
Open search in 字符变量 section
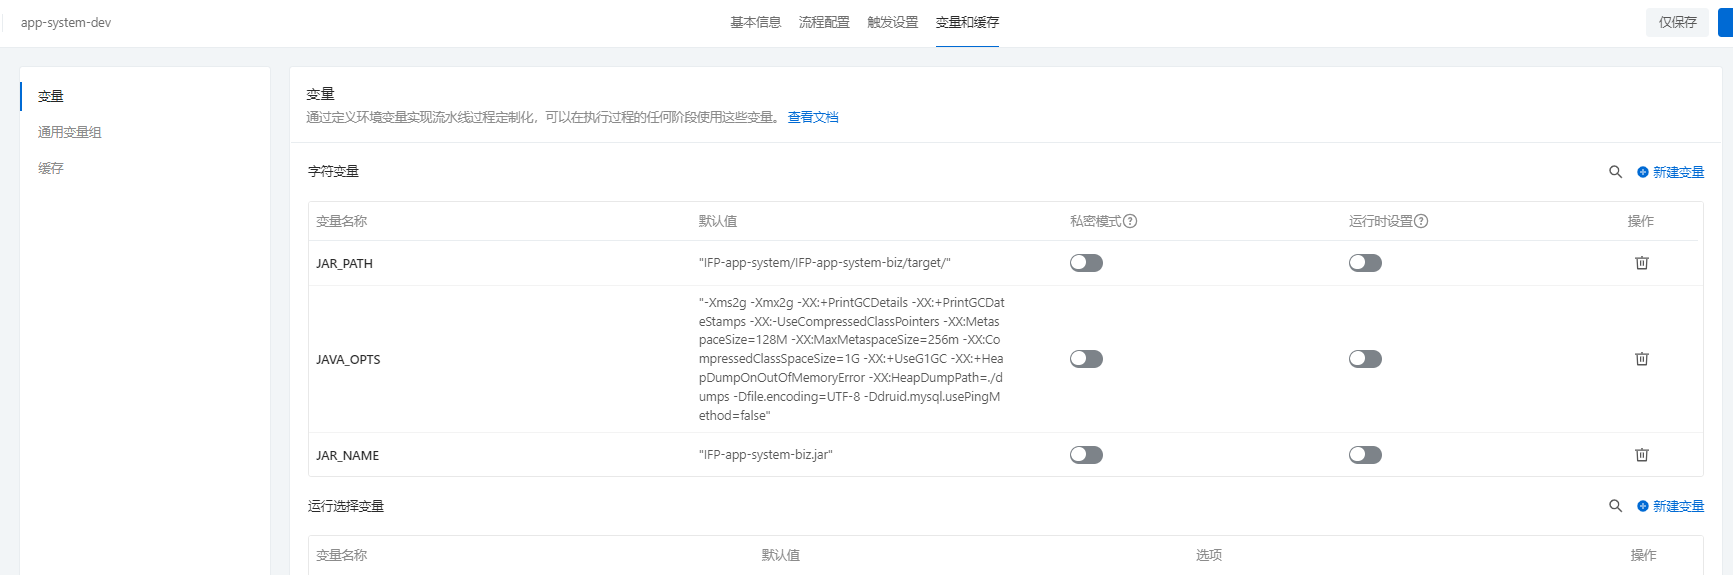click(x=1615, y=172)
